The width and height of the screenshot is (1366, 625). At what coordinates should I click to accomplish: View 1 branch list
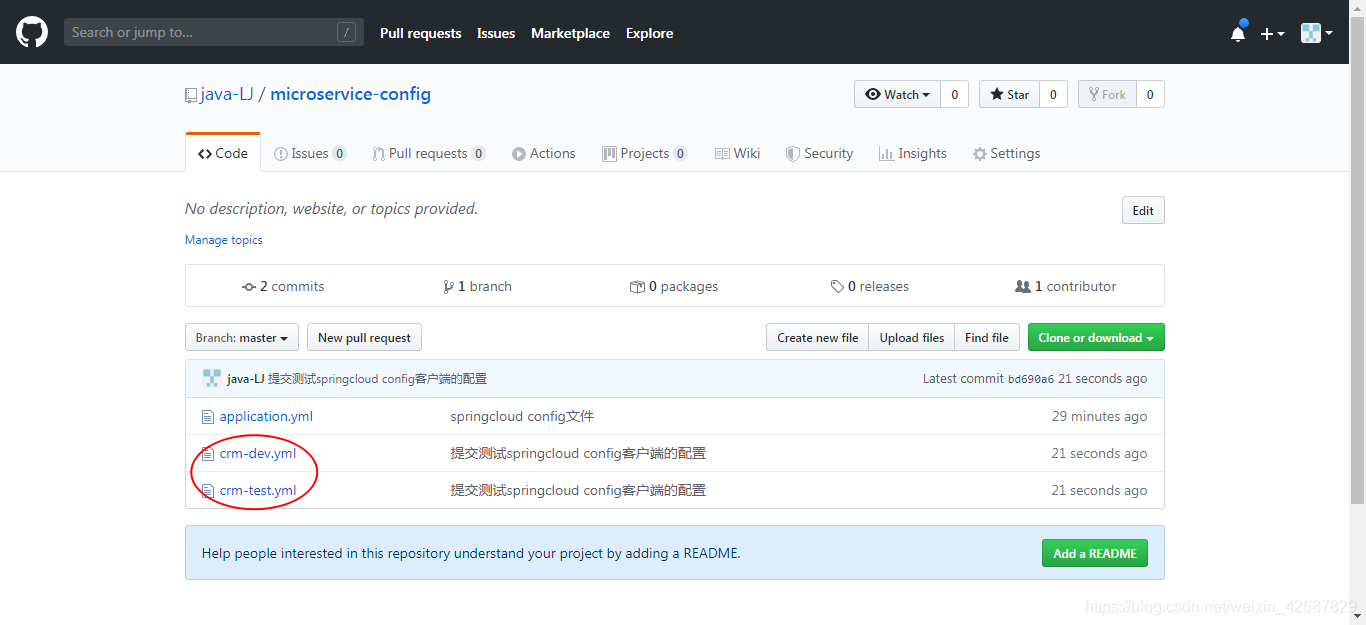(477, 286)
